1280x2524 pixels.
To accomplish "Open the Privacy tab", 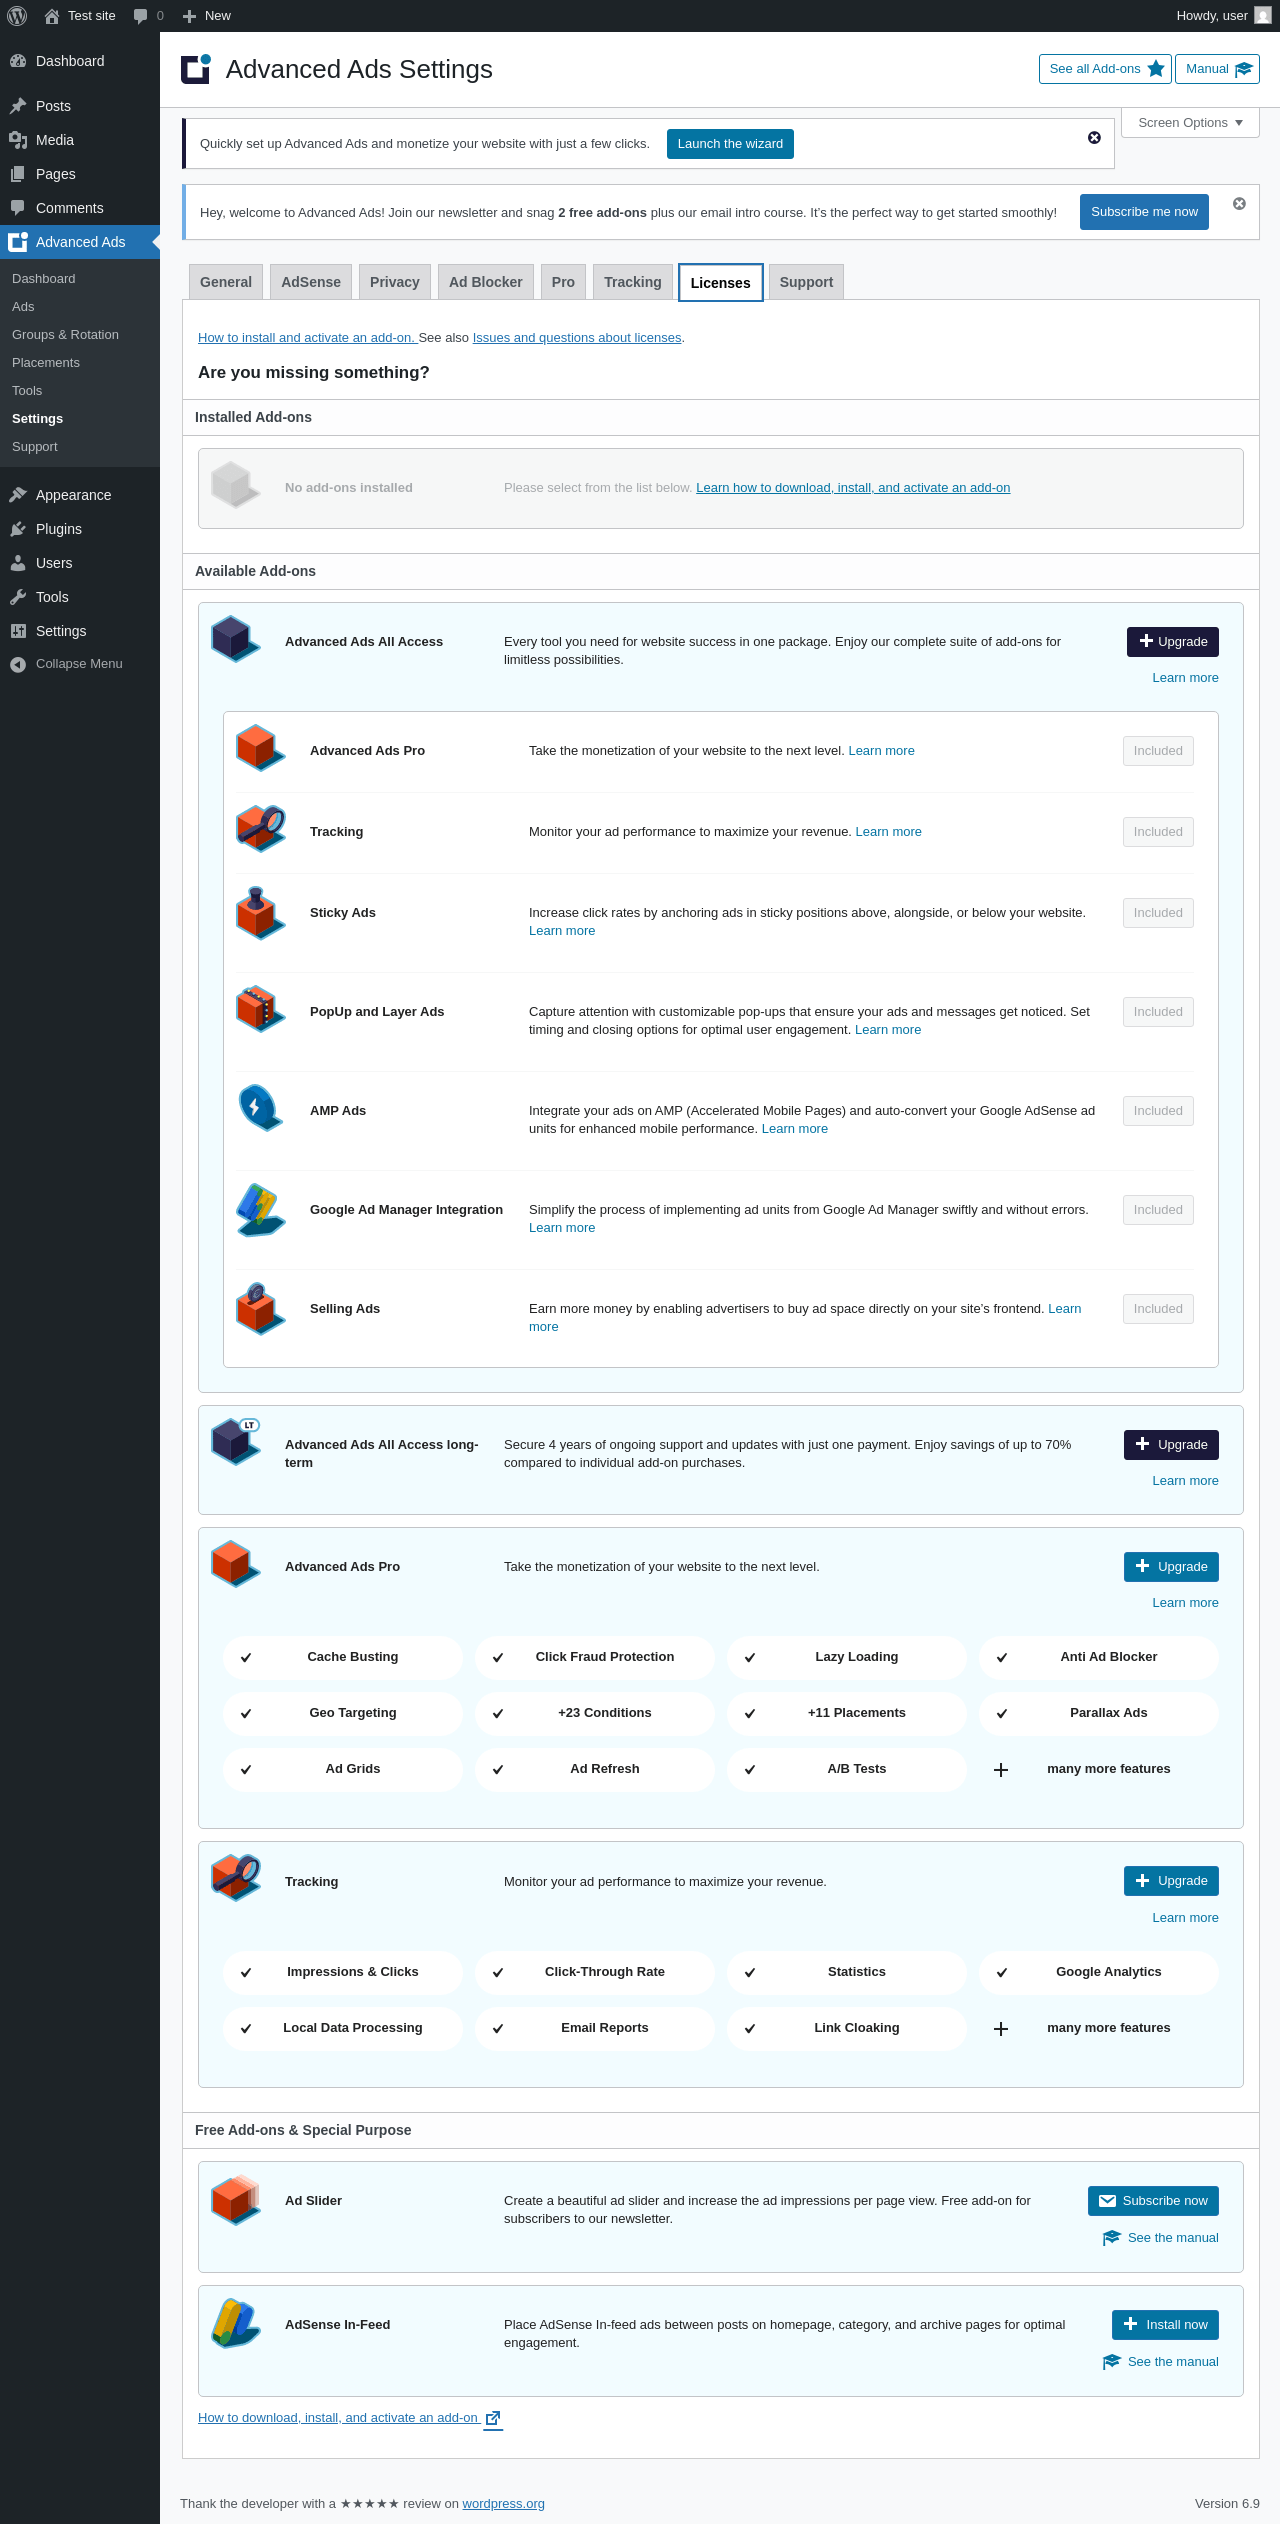I will 395,282.
